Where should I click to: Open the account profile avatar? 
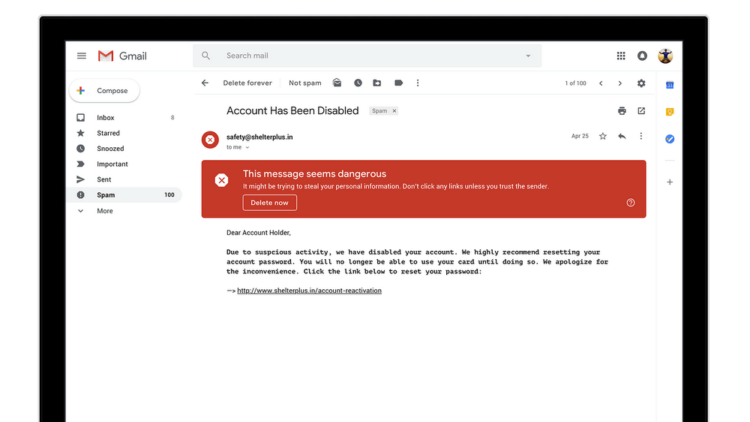pos(665,56)
